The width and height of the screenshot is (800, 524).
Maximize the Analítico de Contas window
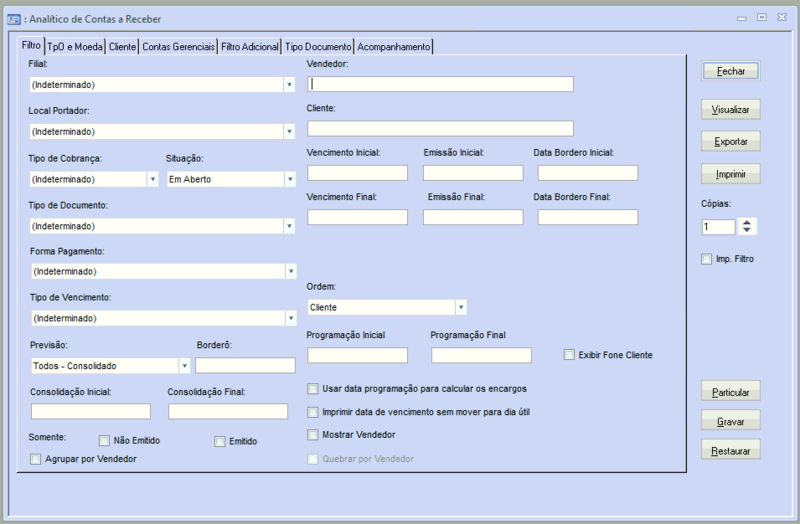(762, 17)
